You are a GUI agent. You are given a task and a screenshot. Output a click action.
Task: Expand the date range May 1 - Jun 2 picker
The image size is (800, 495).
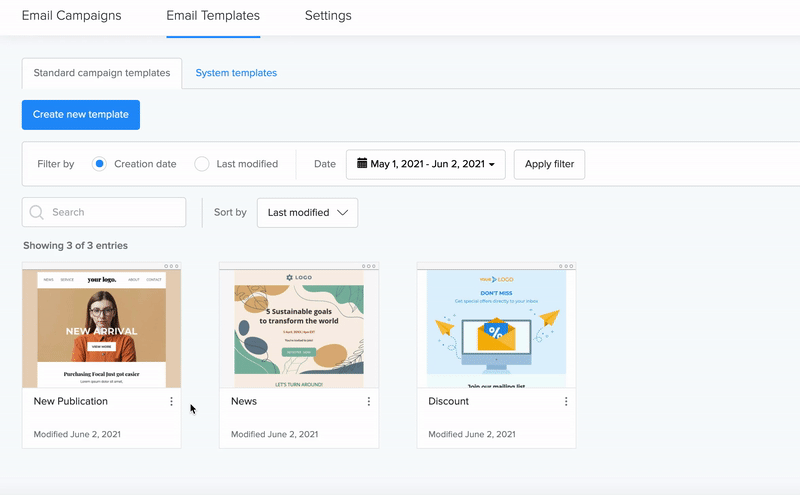coord(426,164)
